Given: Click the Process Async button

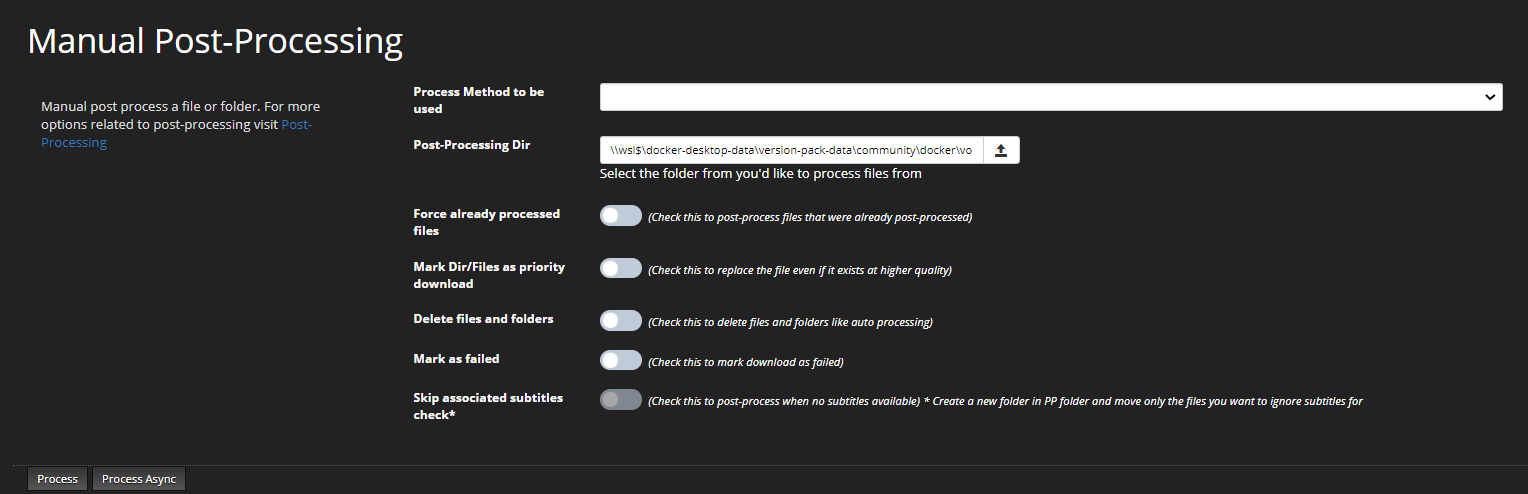Looking at the screenshot, I should (x=139, y=479).
